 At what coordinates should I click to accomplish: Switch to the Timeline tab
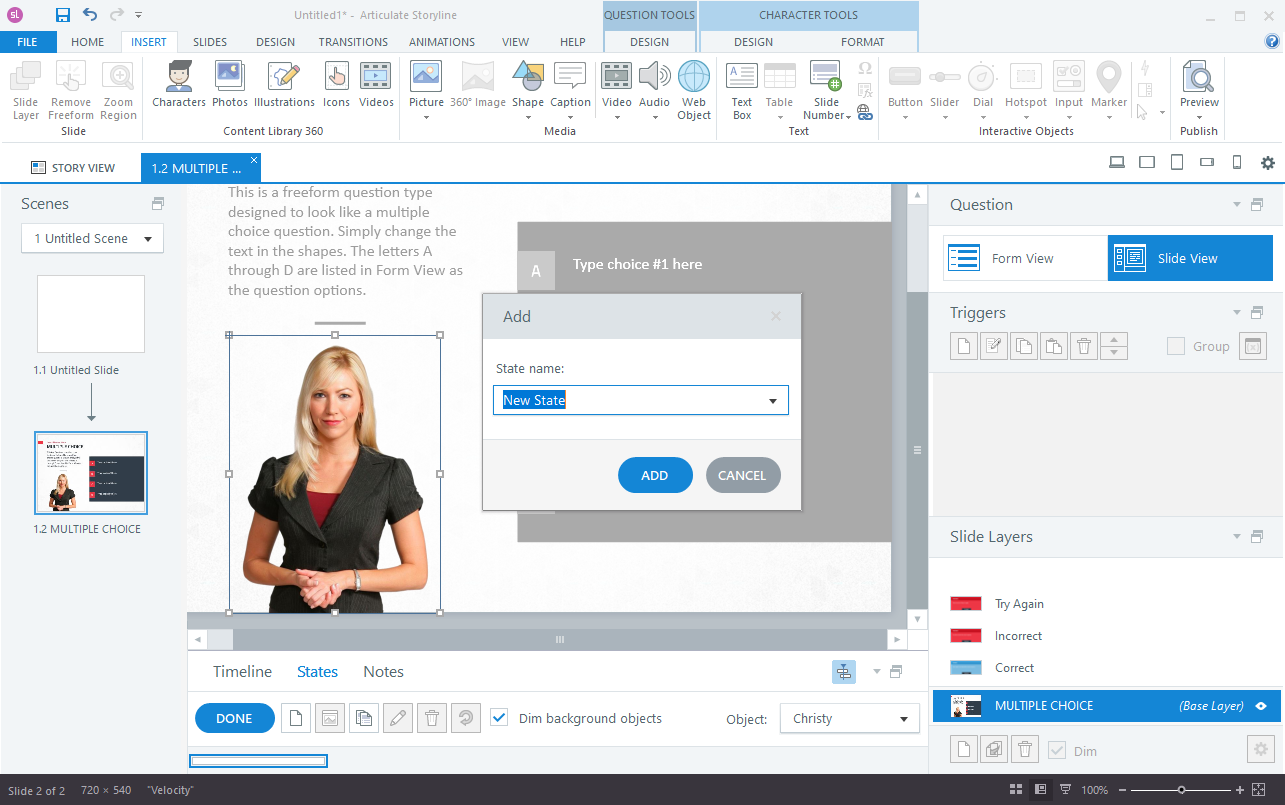click(242, 672)
